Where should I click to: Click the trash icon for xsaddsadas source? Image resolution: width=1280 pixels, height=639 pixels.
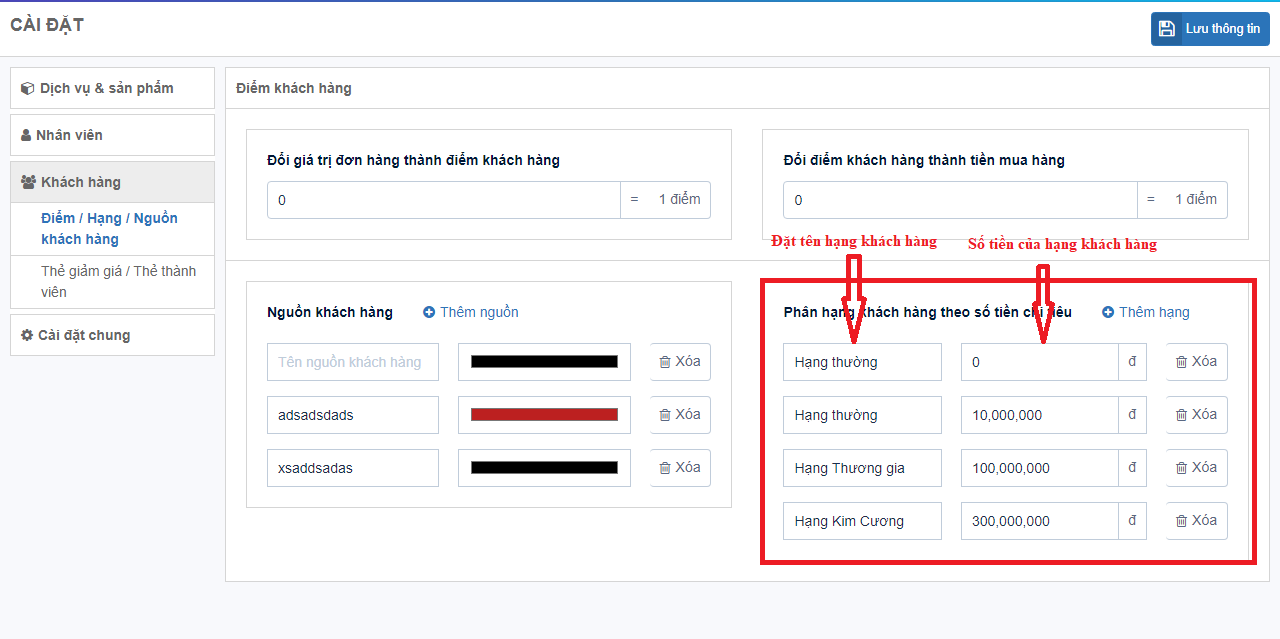[665, 468]
